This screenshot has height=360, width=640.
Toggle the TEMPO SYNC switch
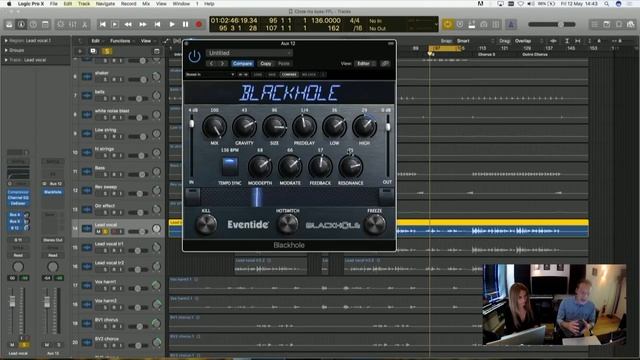[230, 167]
